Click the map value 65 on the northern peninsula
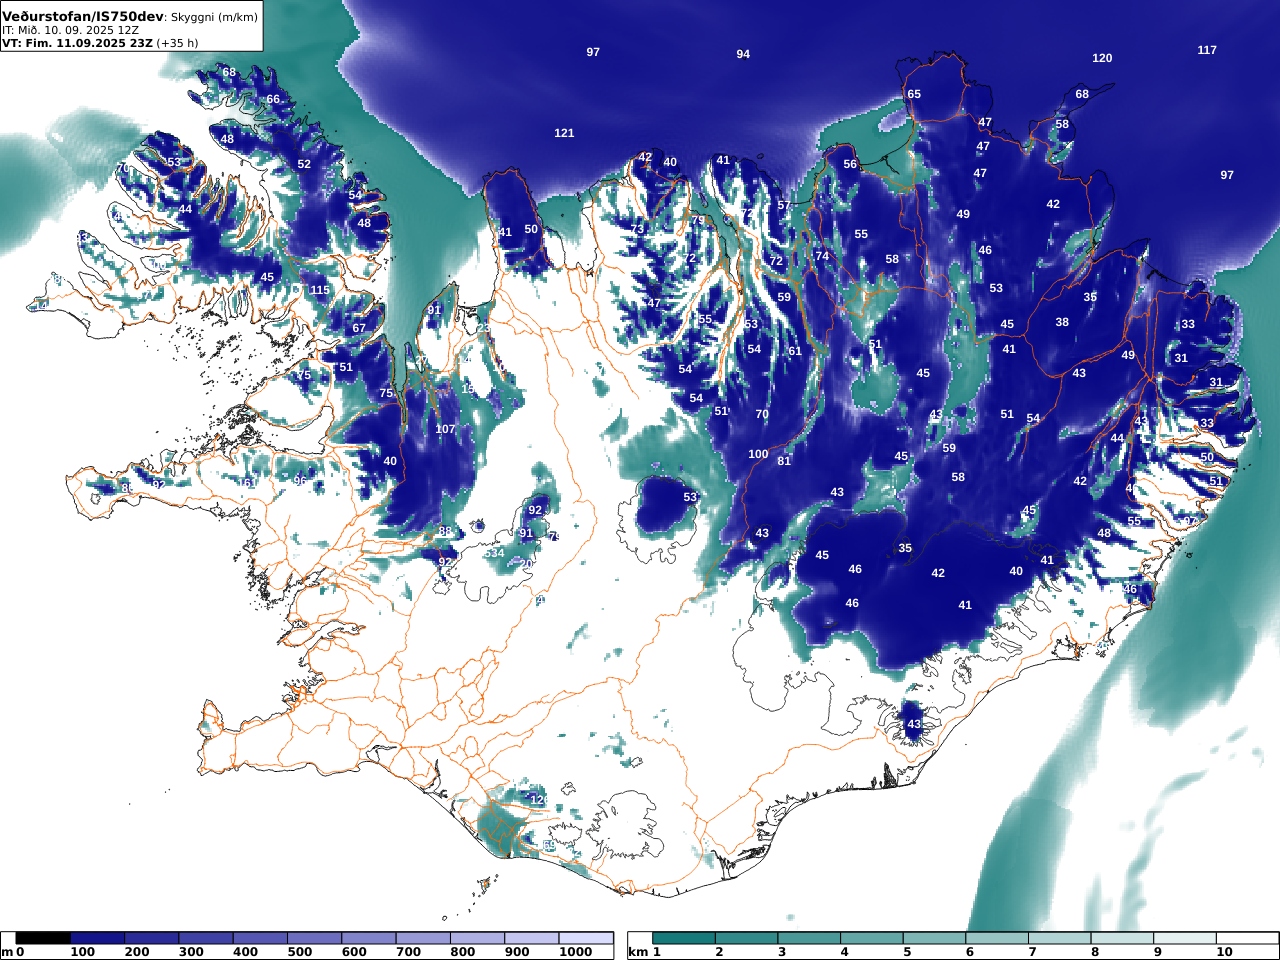 point(914,94)
